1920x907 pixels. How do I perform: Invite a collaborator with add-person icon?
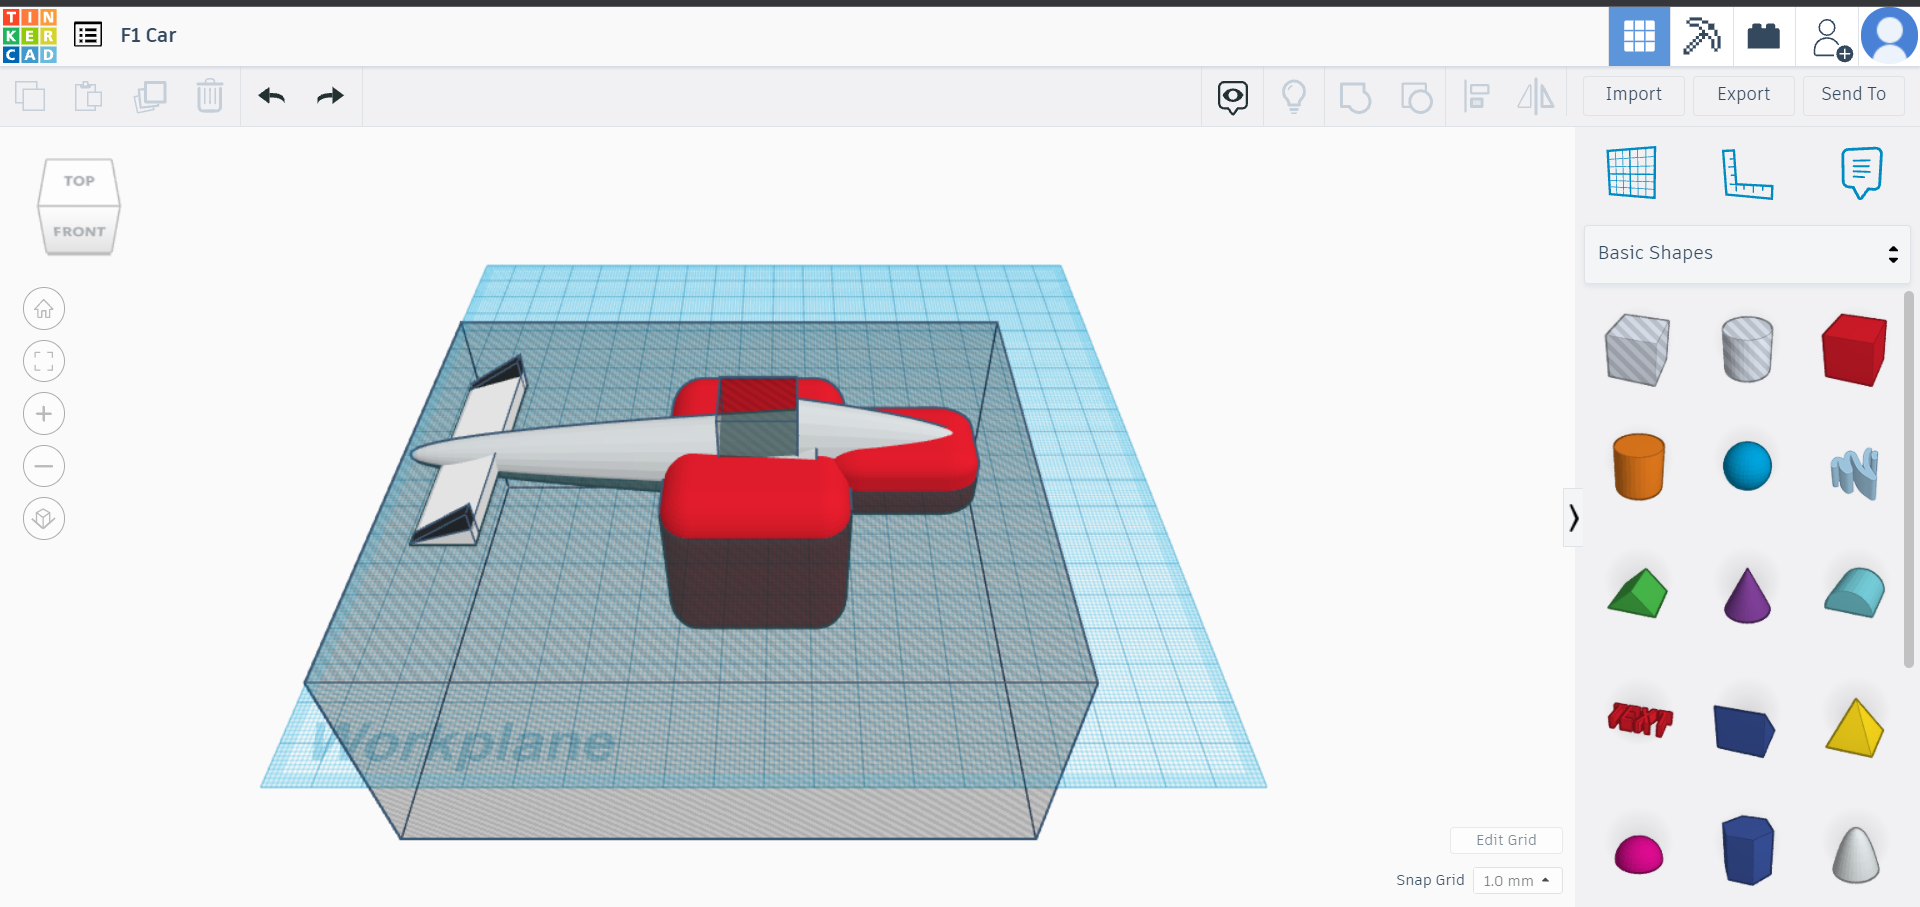1830,38
